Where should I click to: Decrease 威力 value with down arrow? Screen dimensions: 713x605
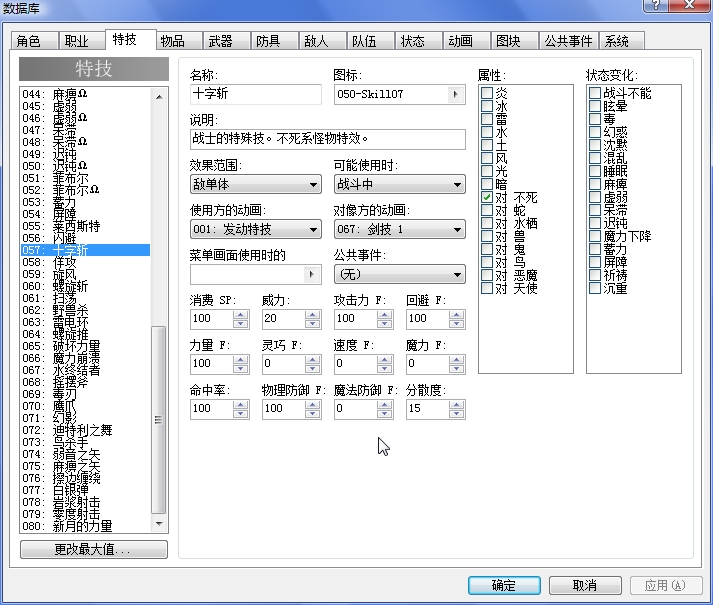[x=312, y=323]
